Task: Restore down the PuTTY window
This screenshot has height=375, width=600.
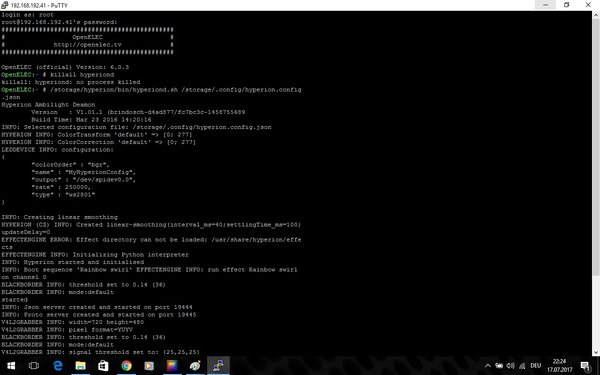Action: (567, 5)
